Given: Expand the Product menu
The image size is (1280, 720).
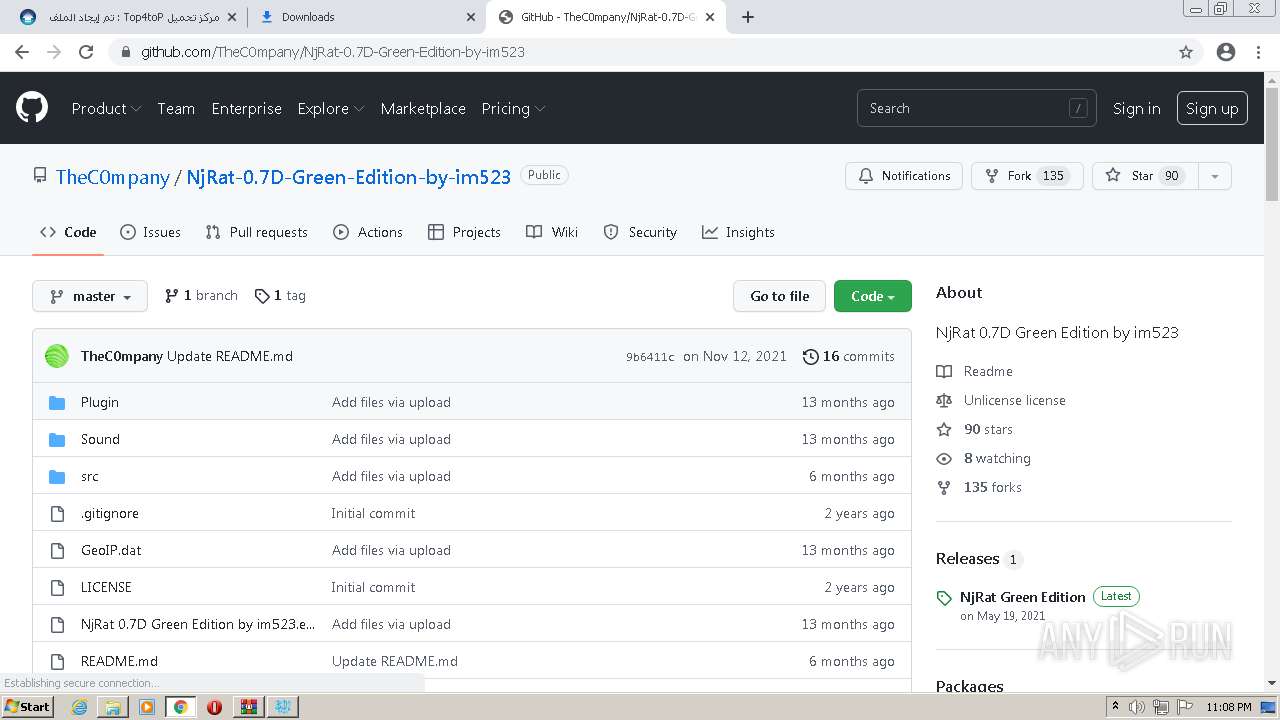Looking at the screenshot, I should (x=106, y=108).
